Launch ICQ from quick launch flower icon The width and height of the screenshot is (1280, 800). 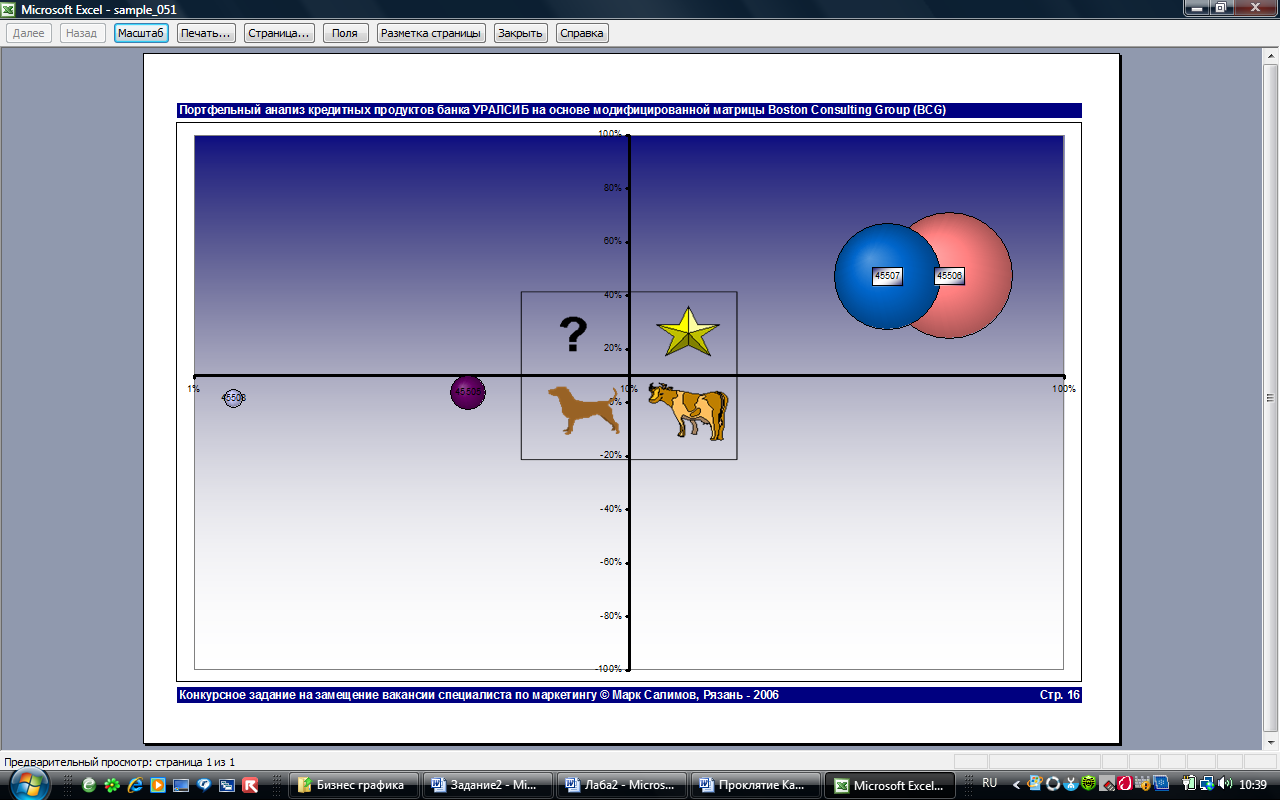(x=112, y=785)
